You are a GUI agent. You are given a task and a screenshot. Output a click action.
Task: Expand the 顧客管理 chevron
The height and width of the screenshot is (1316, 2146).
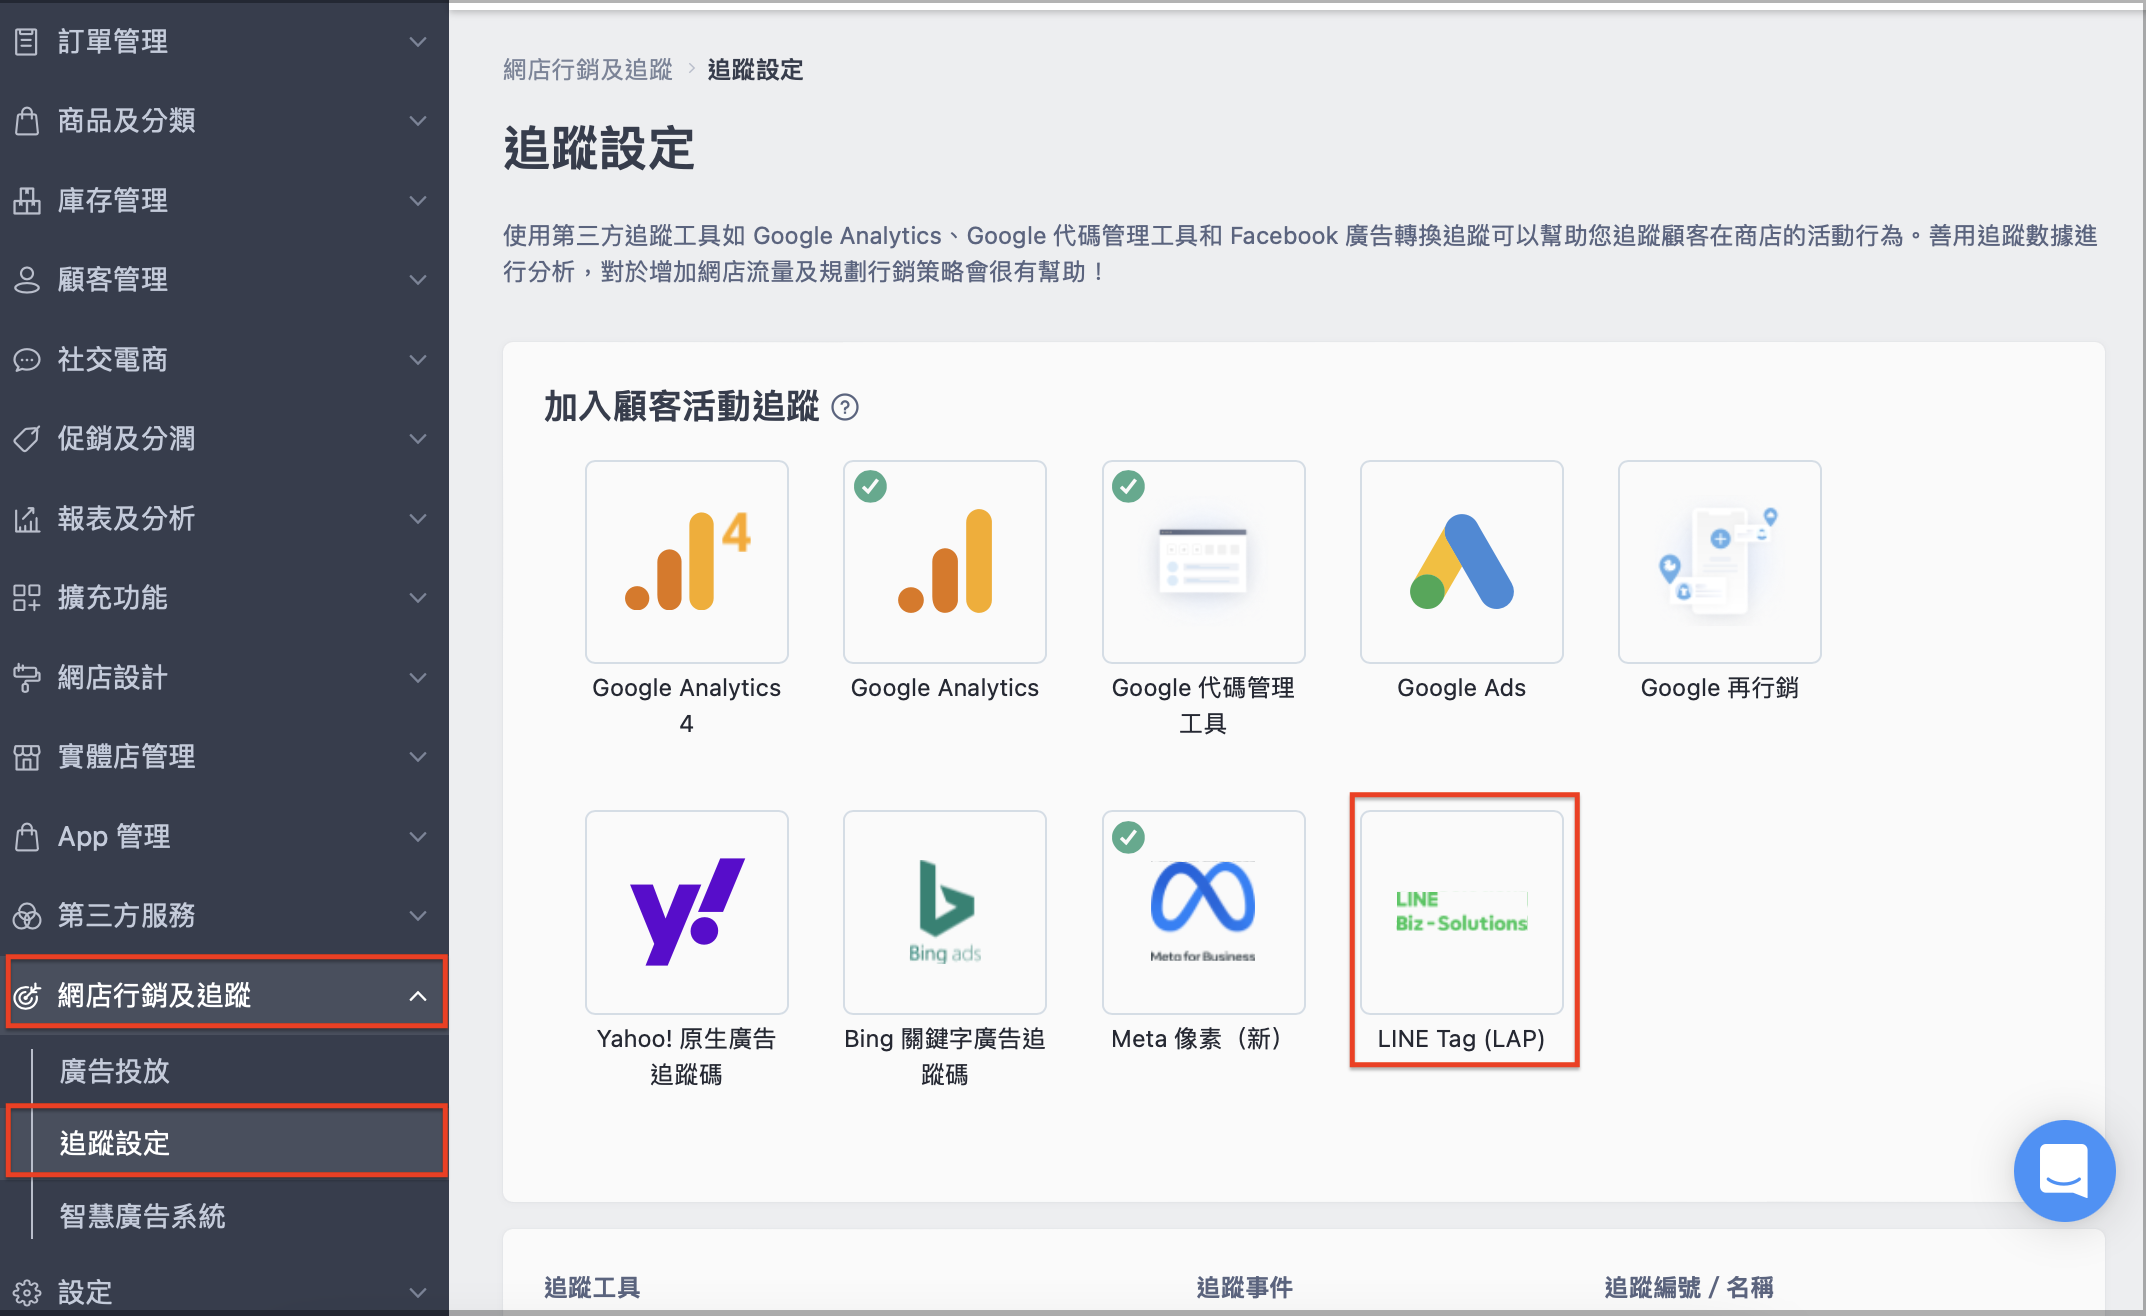[418, 280]
